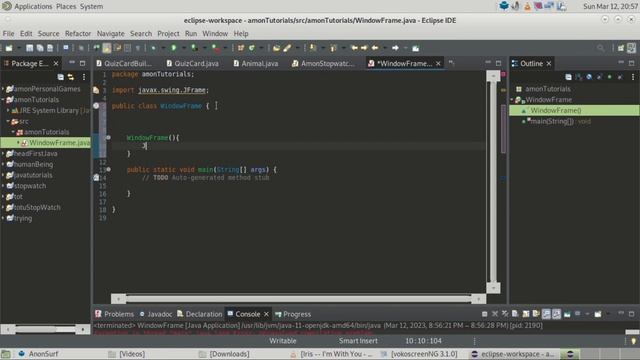Open the Progress tab
This screenshot has height=360, width=640.
point(293,314)
